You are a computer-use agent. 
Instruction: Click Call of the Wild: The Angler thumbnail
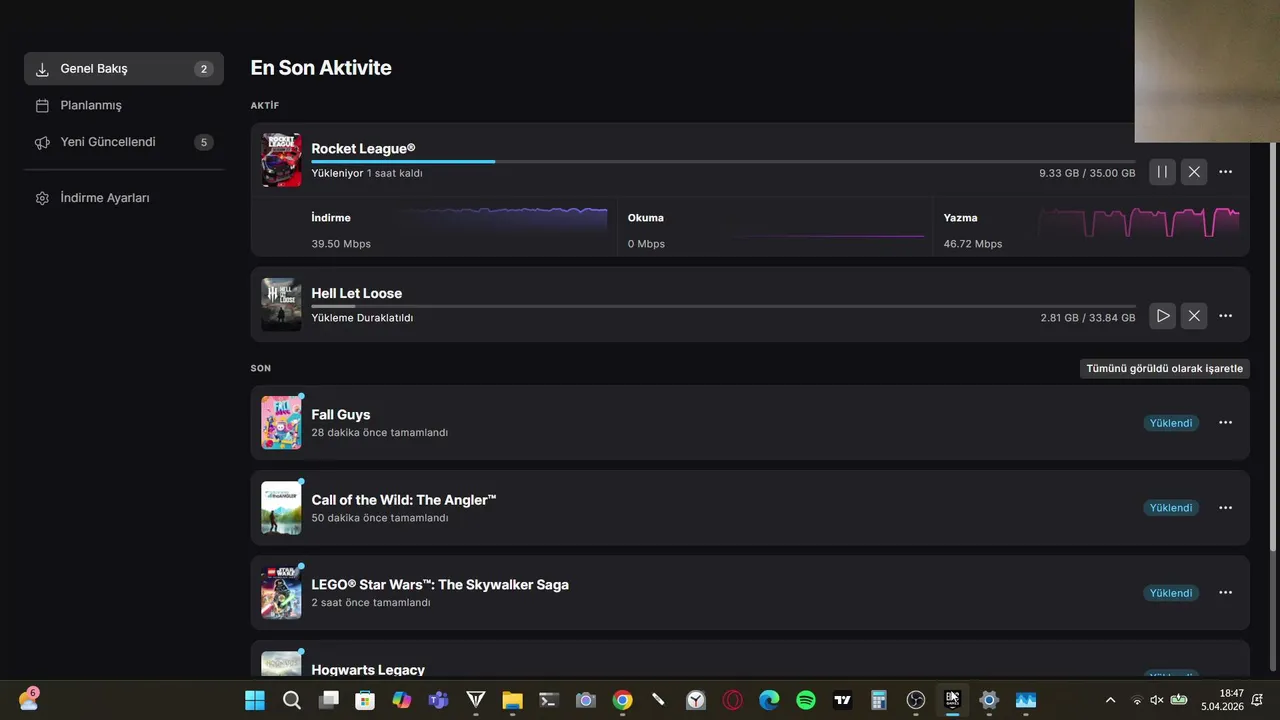281,508
